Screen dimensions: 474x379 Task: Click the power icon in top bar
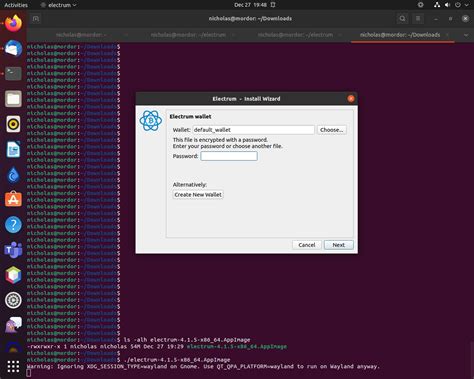458,5
